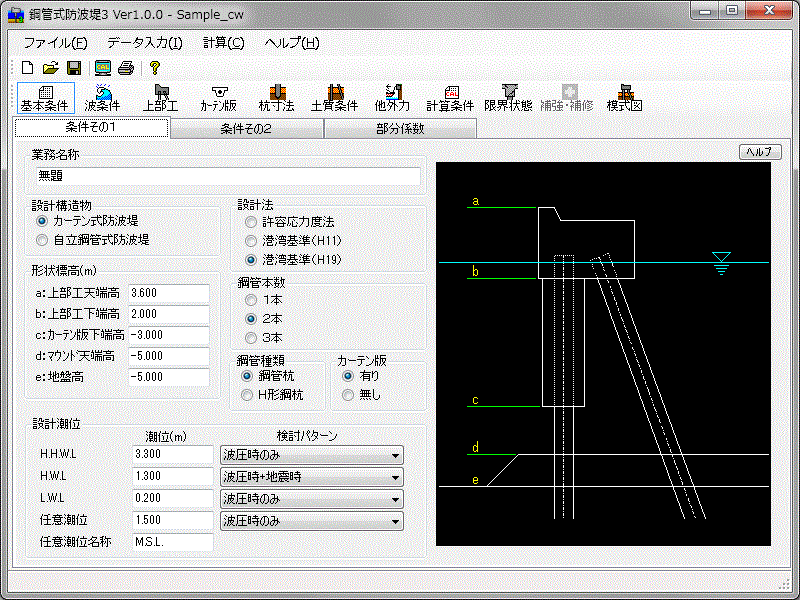Screen dimensions: 800x600
Task: Expand the H.H.W.L 検討パターン dropdown
Action: 396,455
